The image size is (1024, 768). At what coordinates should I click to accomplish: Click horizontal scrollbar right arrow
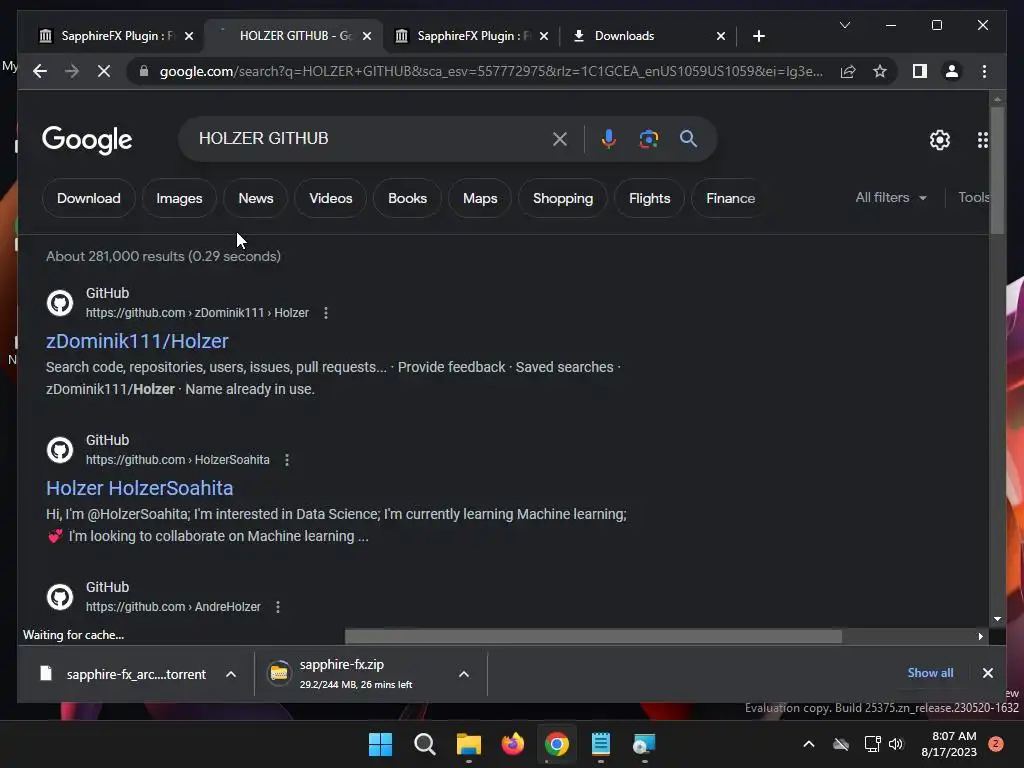tap(980, 636)
